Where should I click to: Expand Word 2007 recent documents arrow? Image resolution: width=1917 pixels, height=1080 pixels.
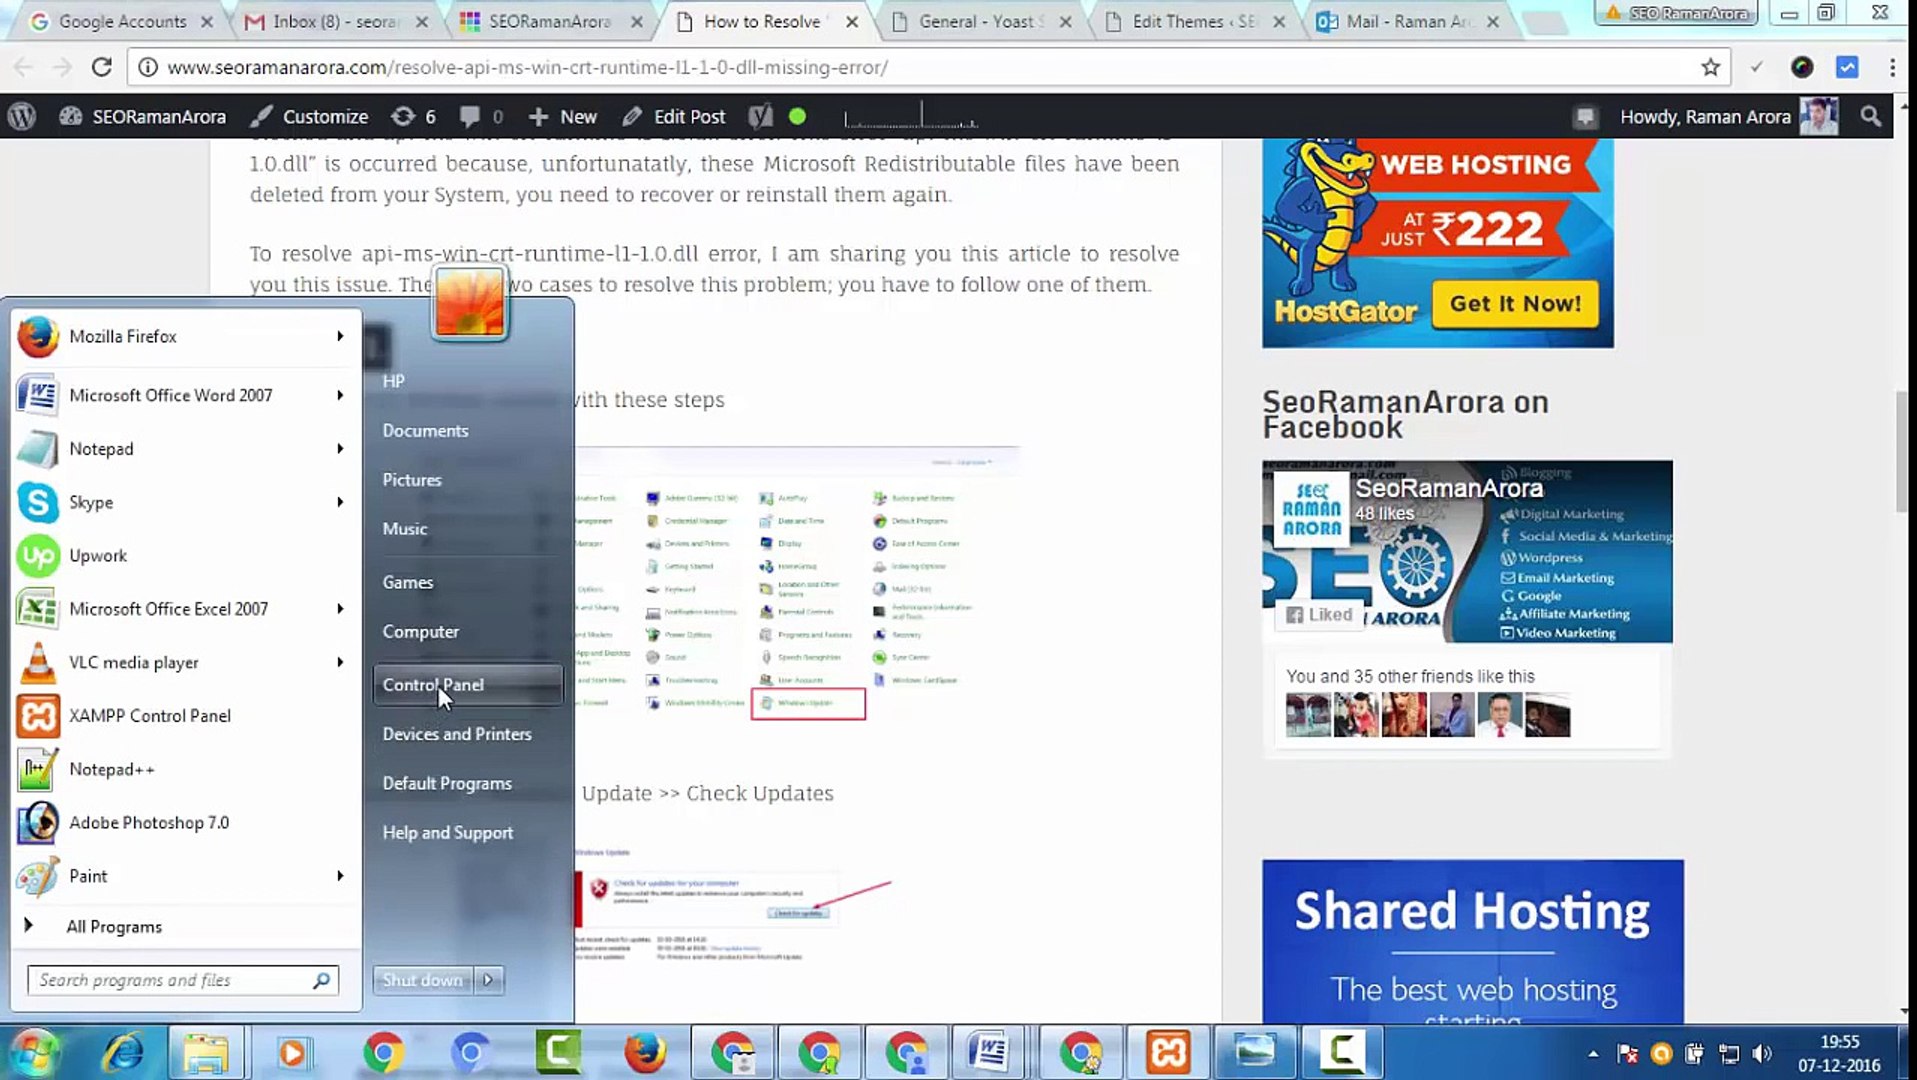(340, 395)
